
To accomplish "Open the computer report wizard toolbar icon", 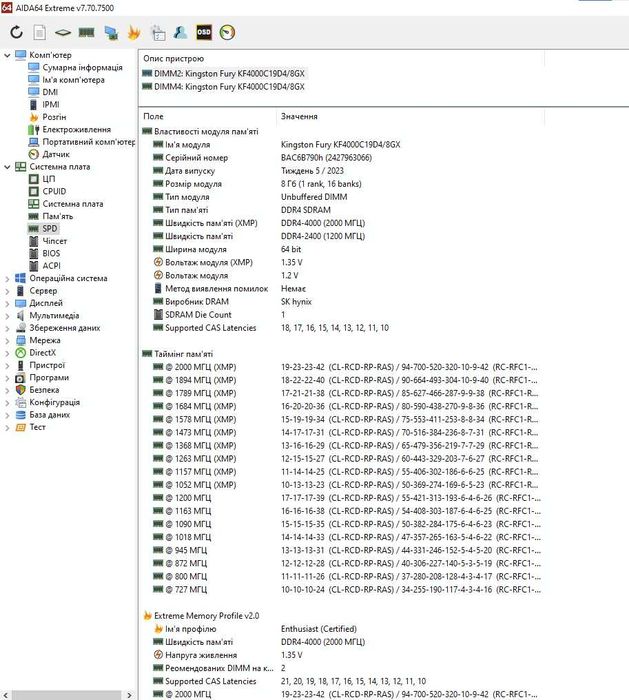I will [x=158, y=33].
